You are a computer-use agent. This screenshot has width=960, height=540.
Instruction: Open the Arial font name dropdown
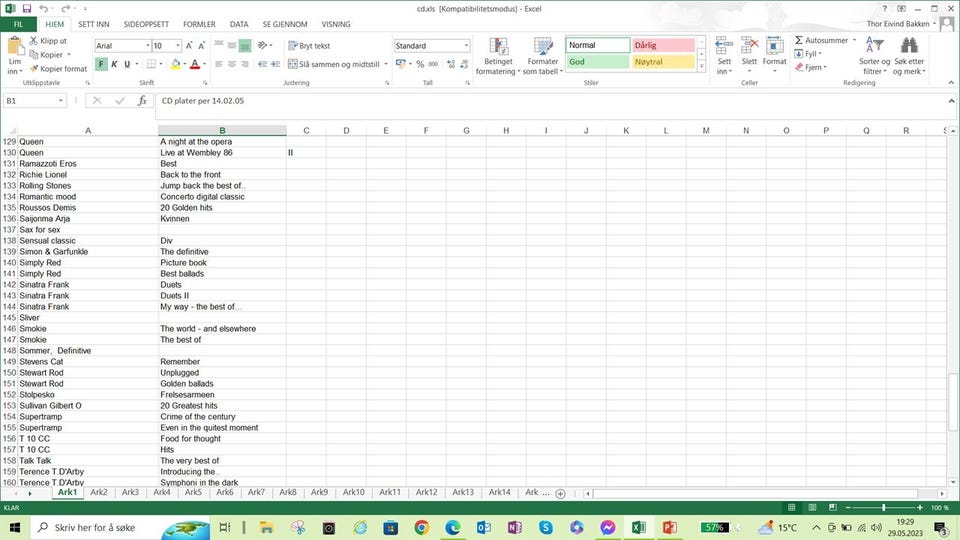point(148,46)
